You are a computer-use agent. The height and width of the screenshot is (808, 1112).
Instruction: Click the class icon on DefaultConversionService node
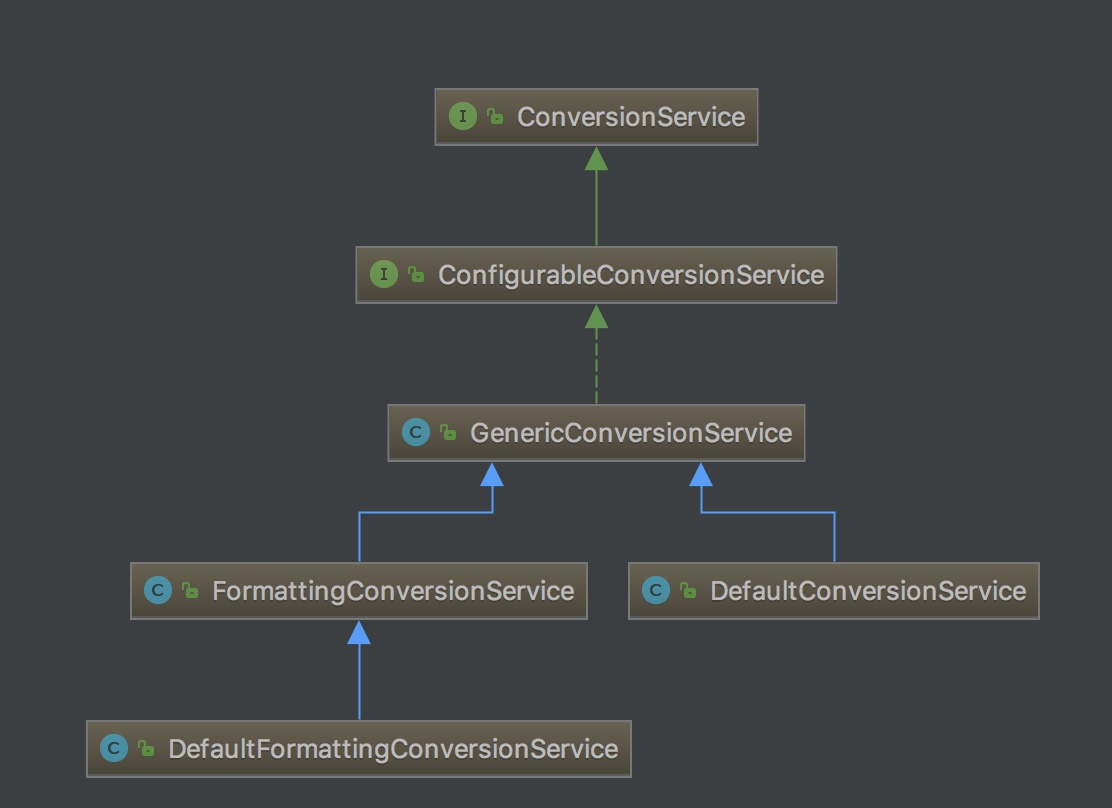[655, 591]
